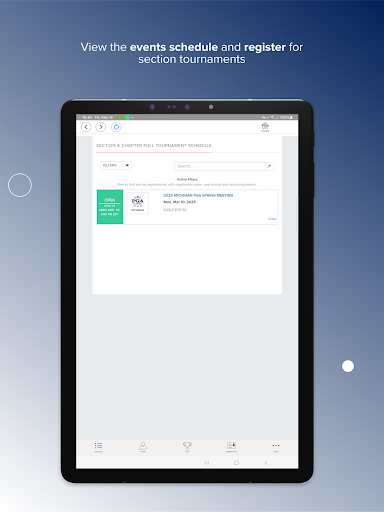Go forward with the right arrow button
This screenshot has width=384, height=512.
pos(101,127)
